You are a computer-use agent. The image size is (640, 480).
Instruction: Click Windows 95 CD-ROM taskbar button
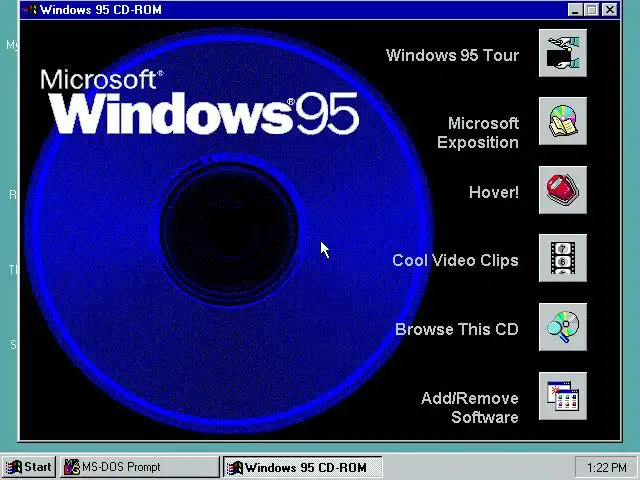(x=302, y=467)
